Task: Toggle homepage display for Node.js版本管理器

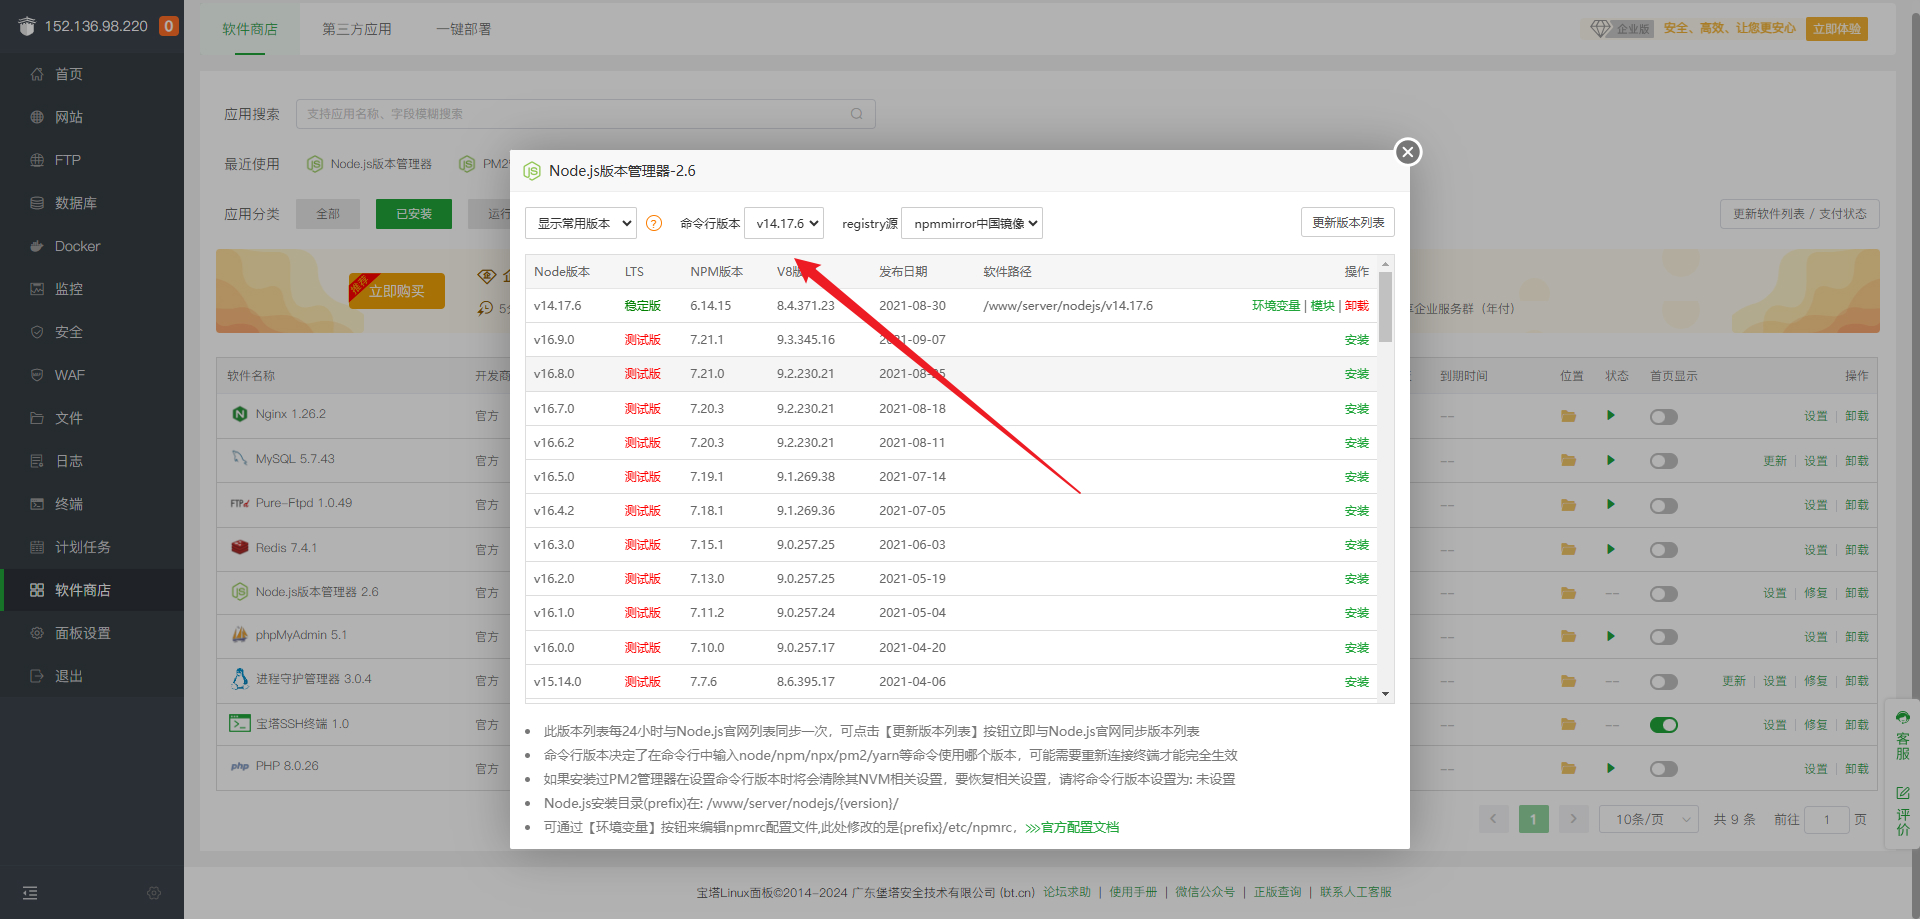Action: (1664, 594)
